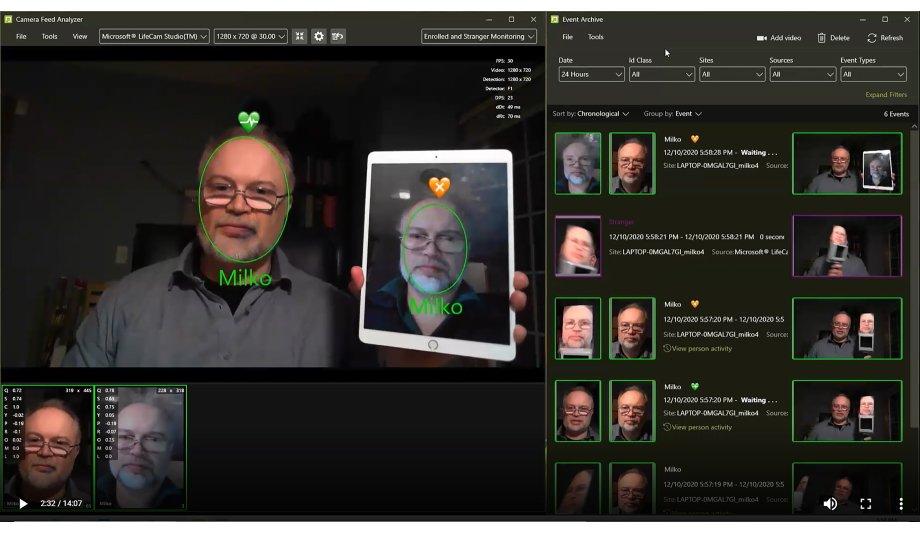Click the Camera Feed Analyzer app icon in title bar
This screenshot has width=920, height=533.
8,19
